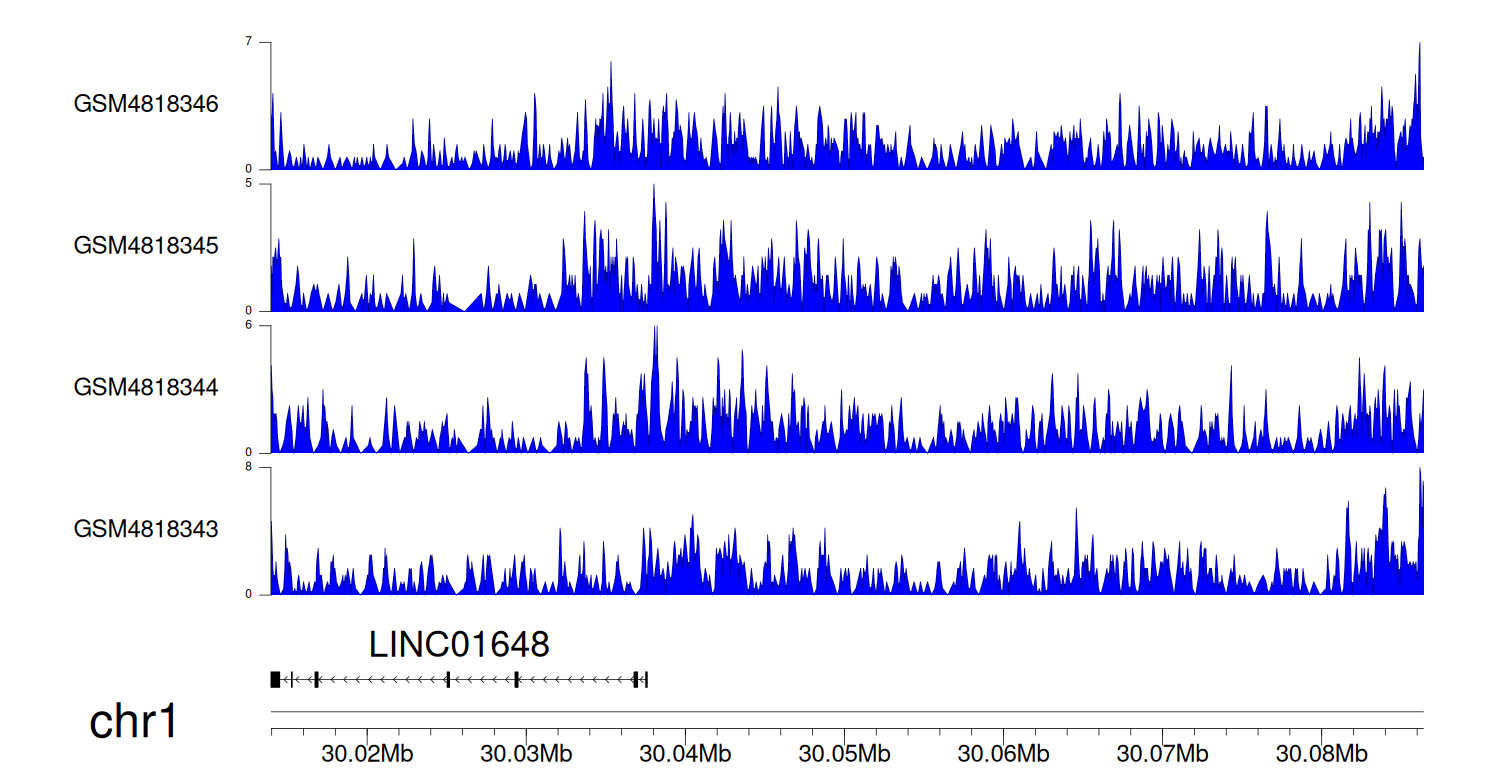Select the chr1 chromosome label
The image size is (1500, 780).
click(x=134, y=721)
